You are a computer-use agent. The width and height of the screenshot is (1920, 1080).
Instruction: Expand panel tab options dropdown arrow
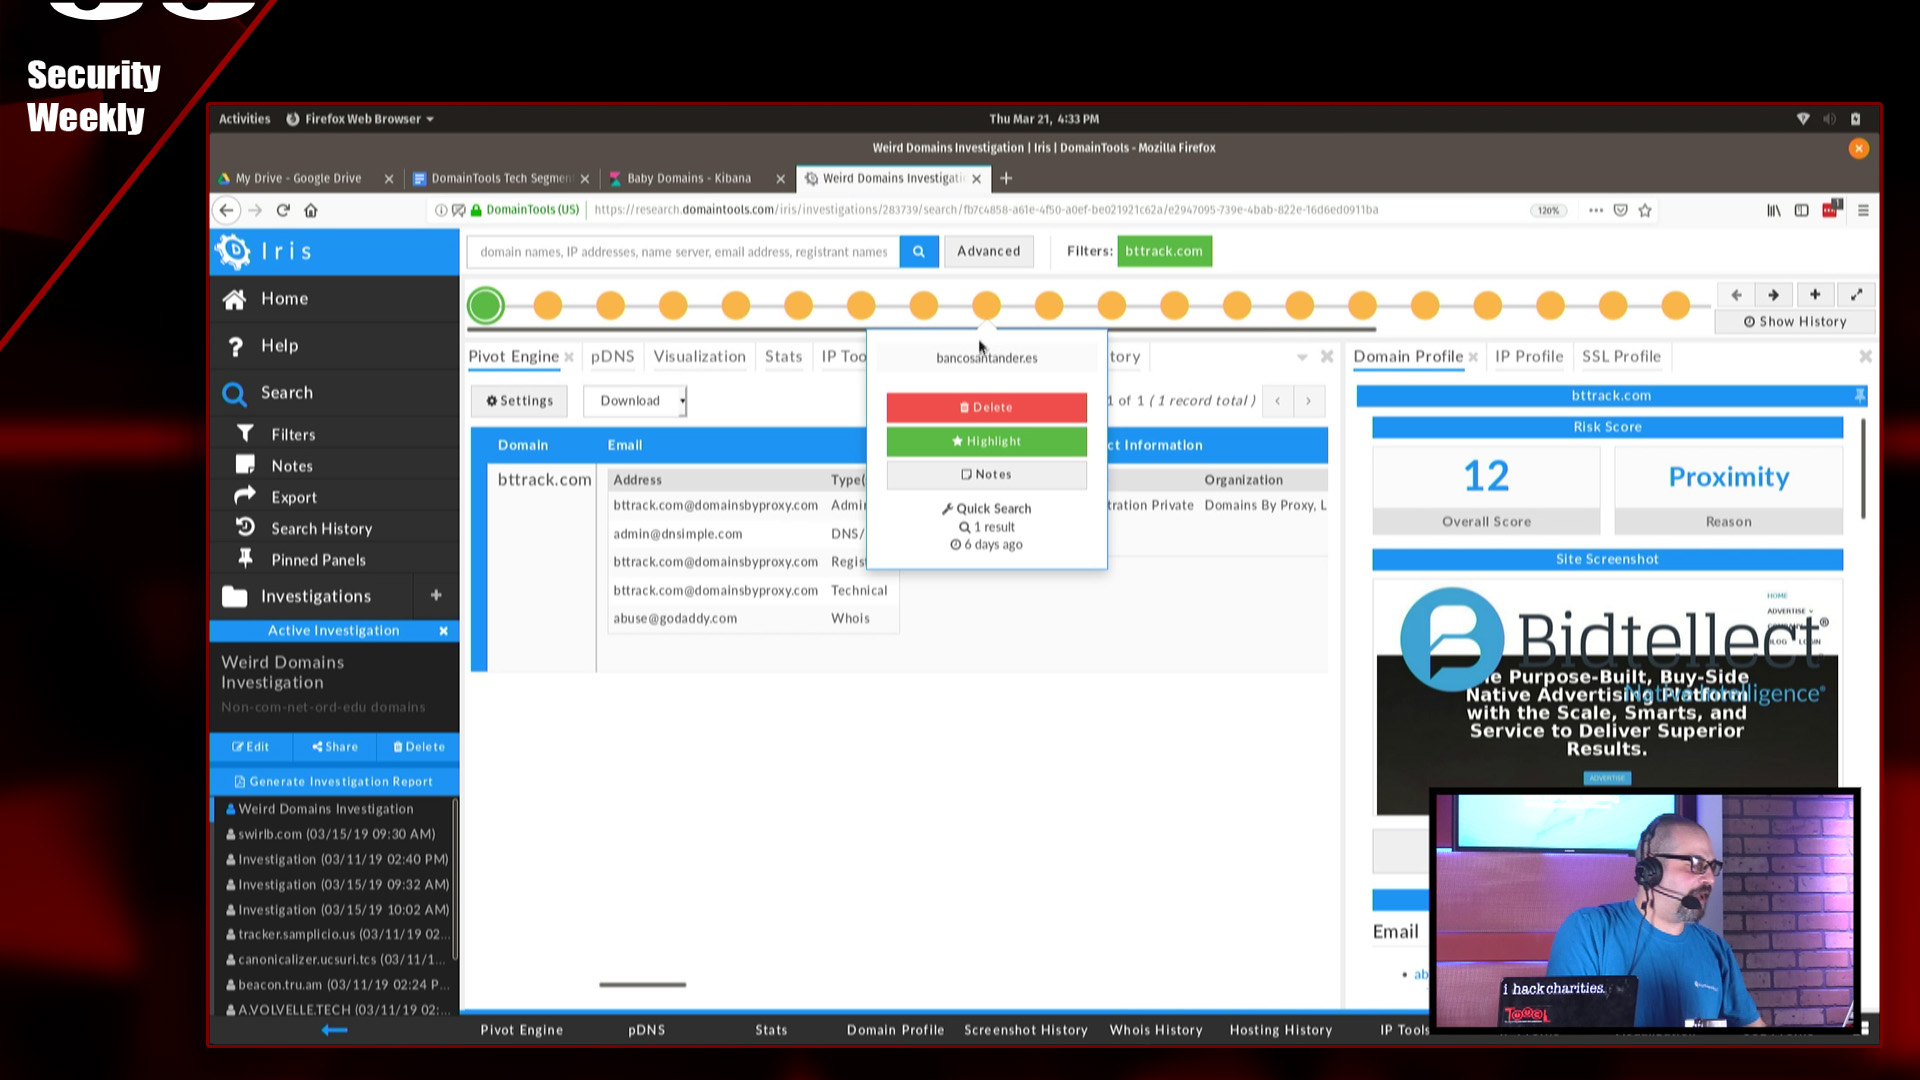click(1302, 357)
